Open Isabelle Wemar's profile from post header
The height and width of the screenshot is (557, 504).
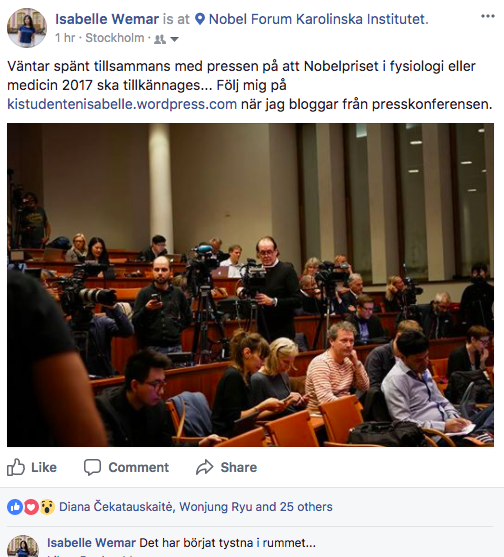107,19
